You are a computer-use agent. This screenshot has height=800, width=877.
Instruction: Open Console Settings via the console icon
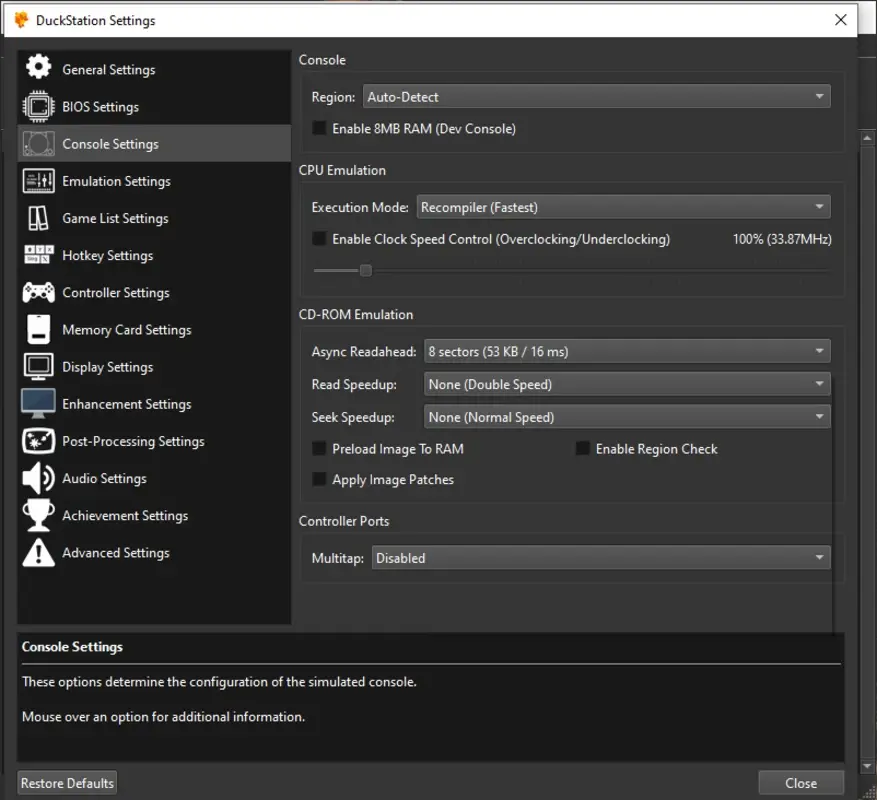(38, 143)
